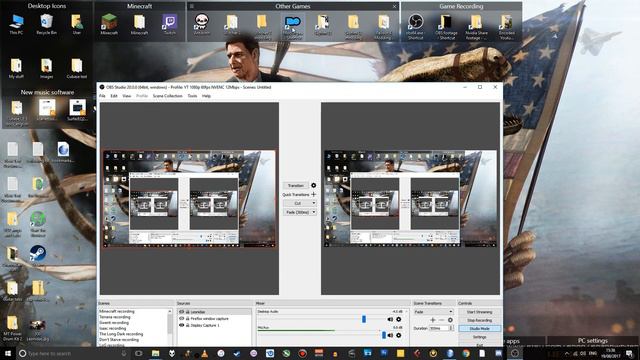
Task: Click the Desktop Audio volume slider handle
Action: coord(364,319)
